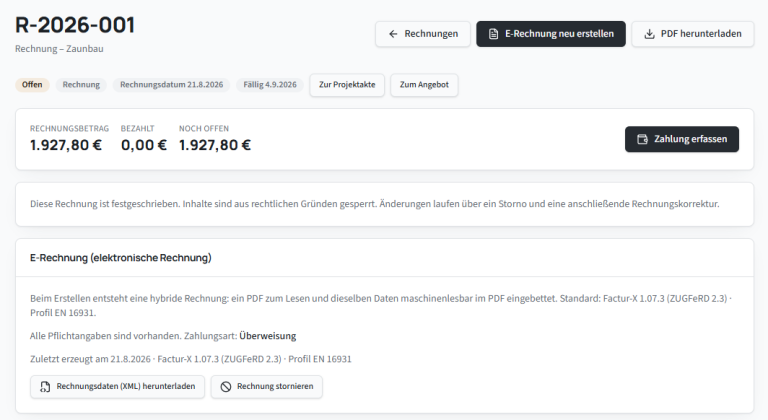768x420 pixels.
Task: Click the document icon on E-Rechnung neu erstellen
Action: click(493, 34)
